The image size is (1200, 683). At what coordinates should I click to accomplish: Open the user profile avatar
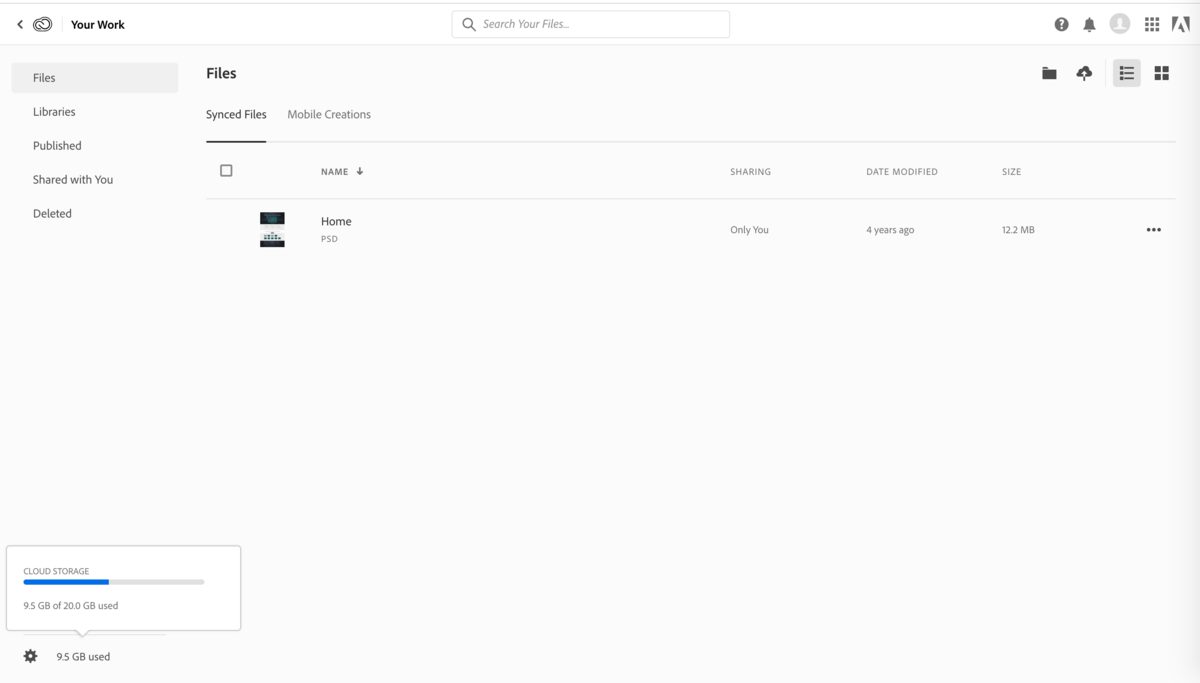point(1120,24)
